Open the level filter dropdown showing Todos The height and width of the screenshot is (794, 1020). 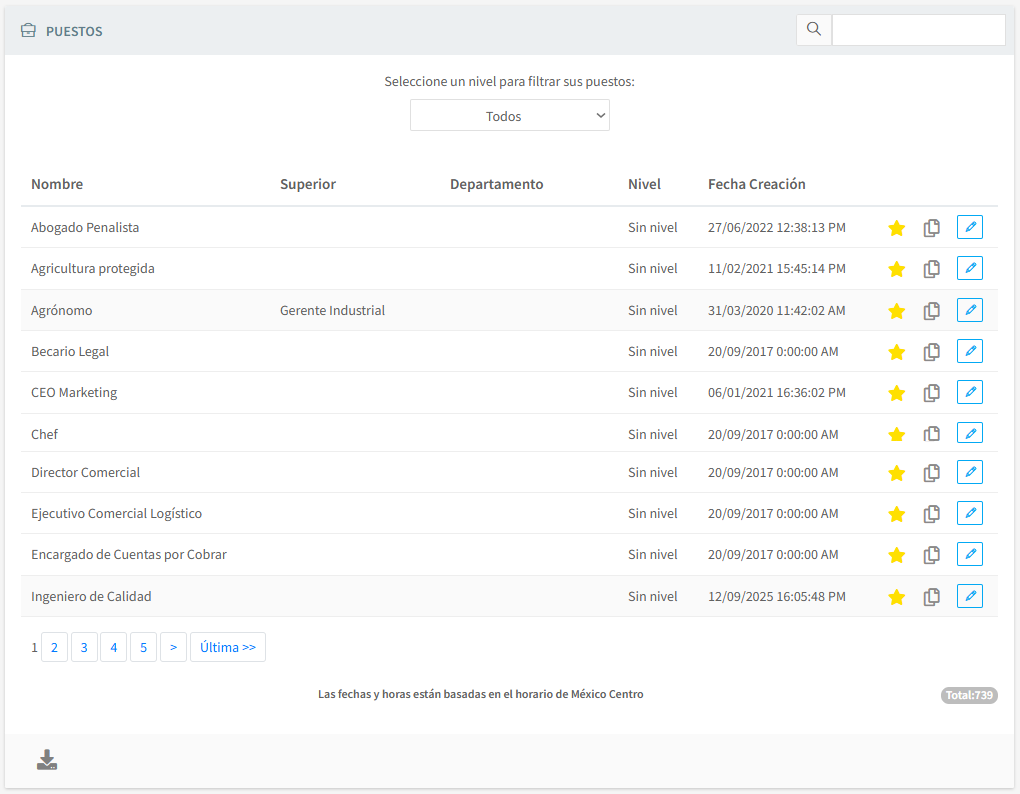coord(509,116)
